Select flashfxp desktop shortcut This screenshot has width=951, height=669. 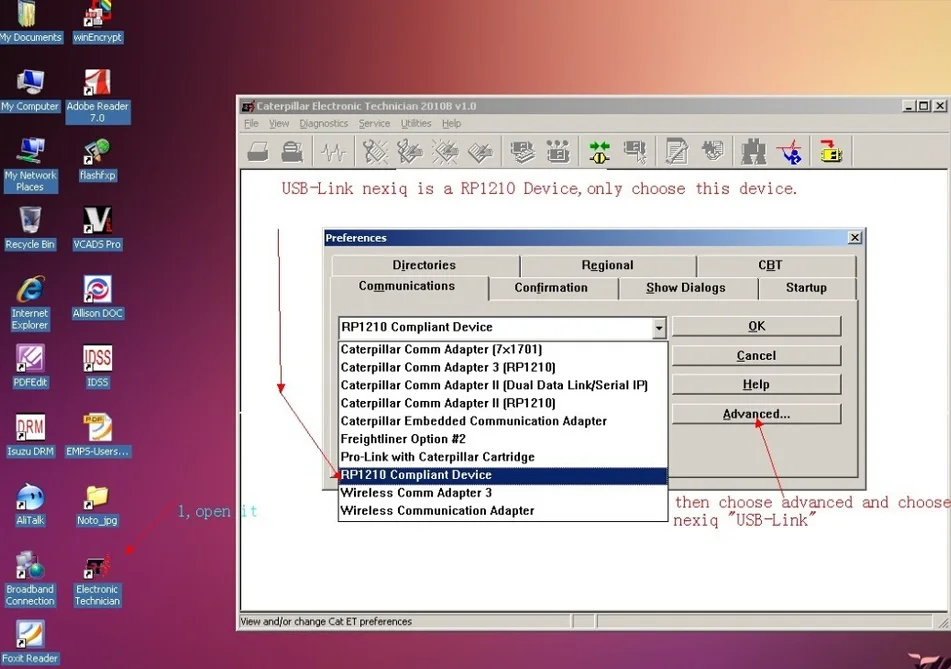(x=98, y=160)
